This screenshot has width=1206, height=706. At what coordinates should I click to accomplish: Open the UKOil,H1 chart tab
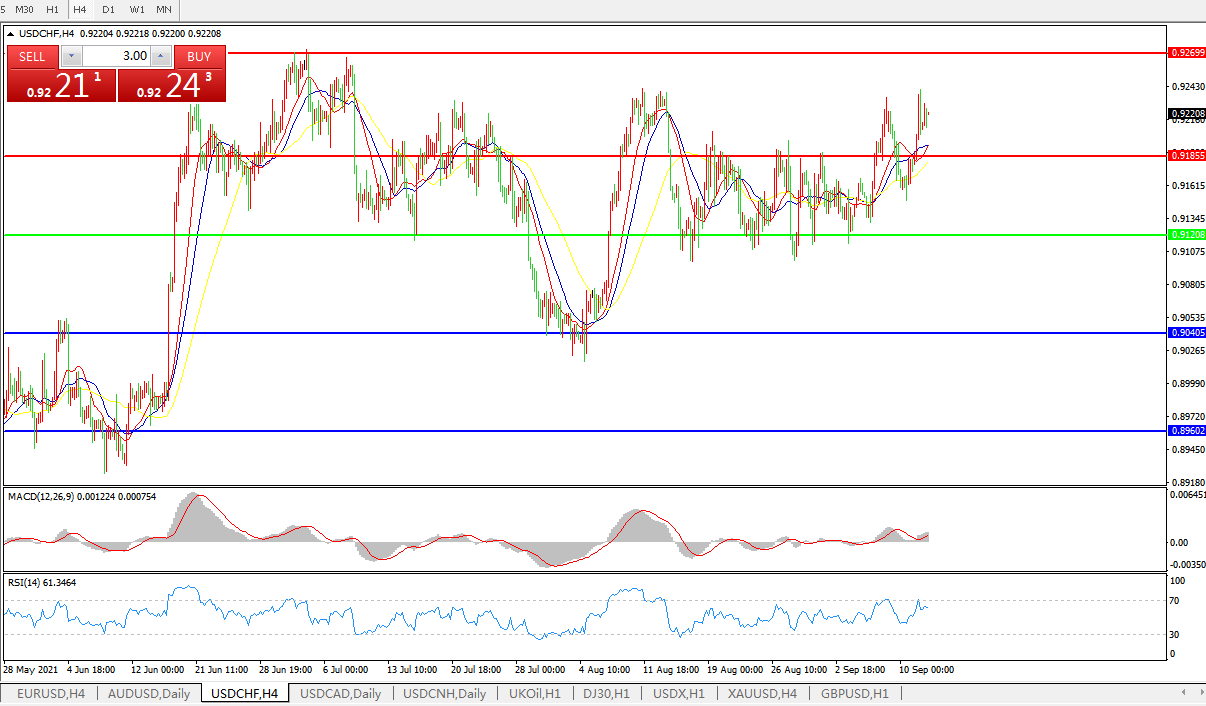[x=535, y=693]
